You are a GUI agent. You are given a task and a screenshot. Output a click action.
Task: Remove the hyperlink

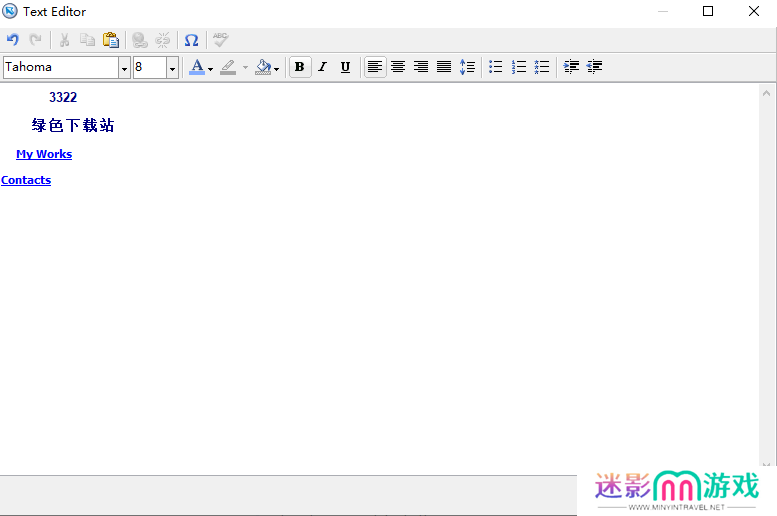[163, 40]
